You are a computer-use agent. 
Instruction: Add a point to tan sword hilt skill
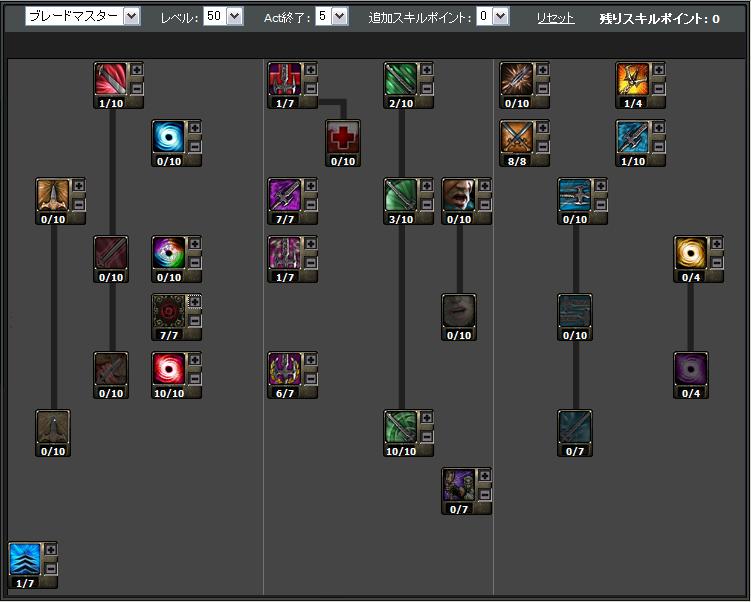(x=79, y=186)
